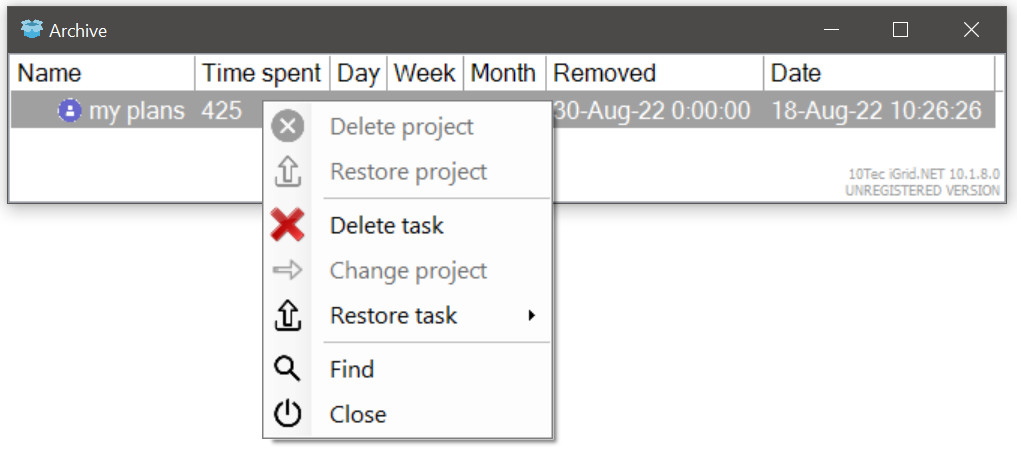Click the Time spent column header
1017x453 pixels.
261,73
